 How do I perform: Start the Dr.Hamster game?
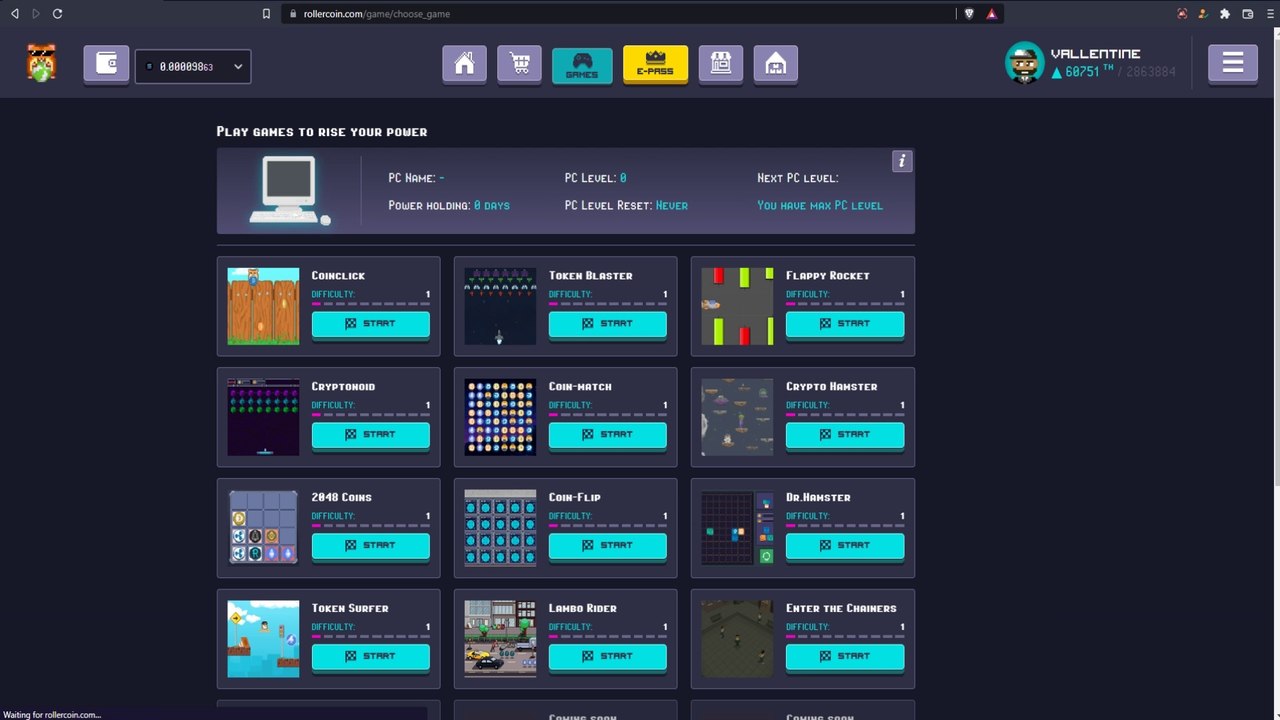(x=845, y=546)
